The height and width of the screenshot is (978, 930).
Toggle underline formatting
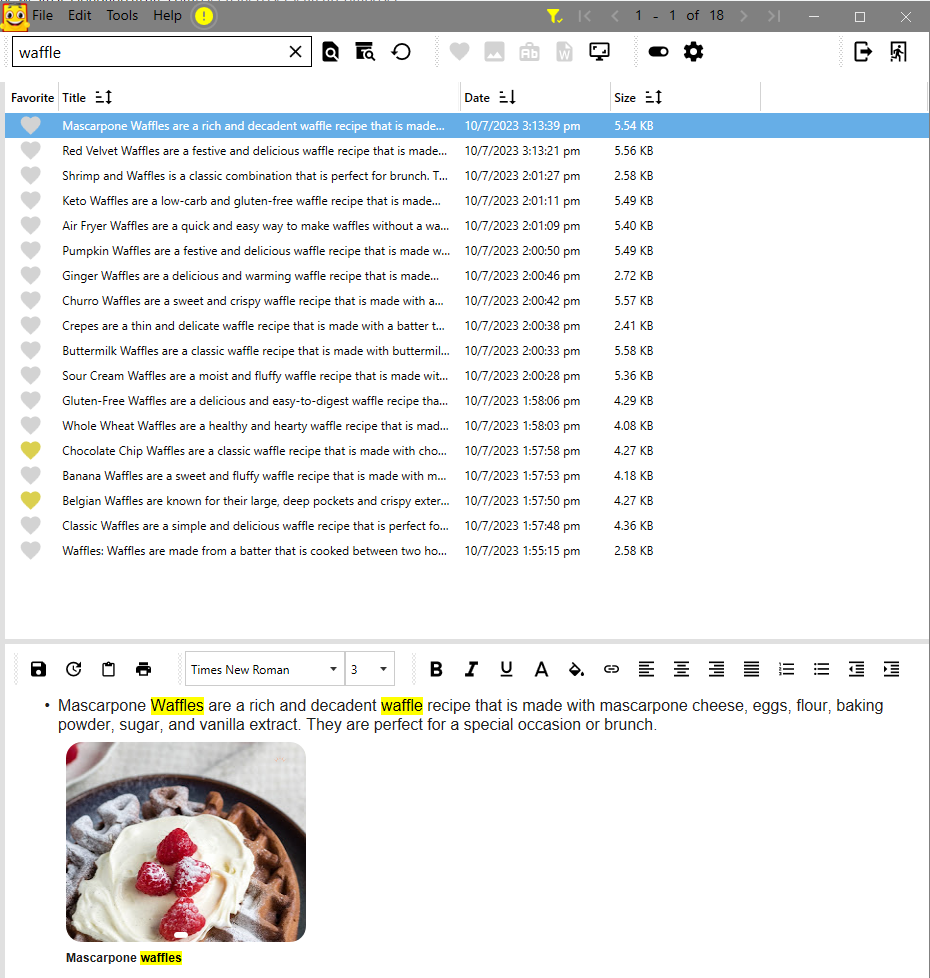tap(506, 669)
